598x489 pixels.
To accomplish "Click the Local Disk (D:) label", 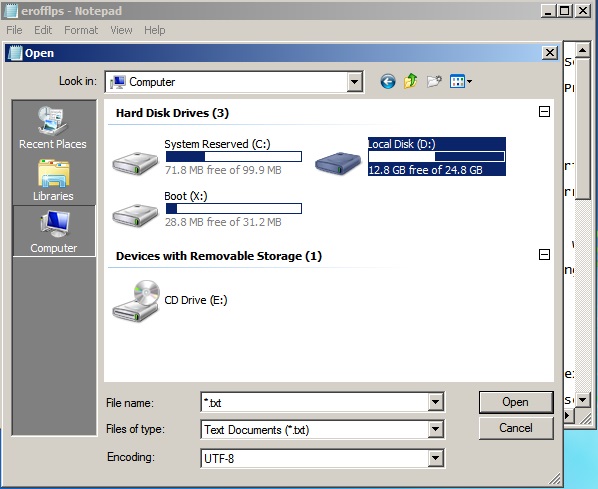I will [402, 144].
